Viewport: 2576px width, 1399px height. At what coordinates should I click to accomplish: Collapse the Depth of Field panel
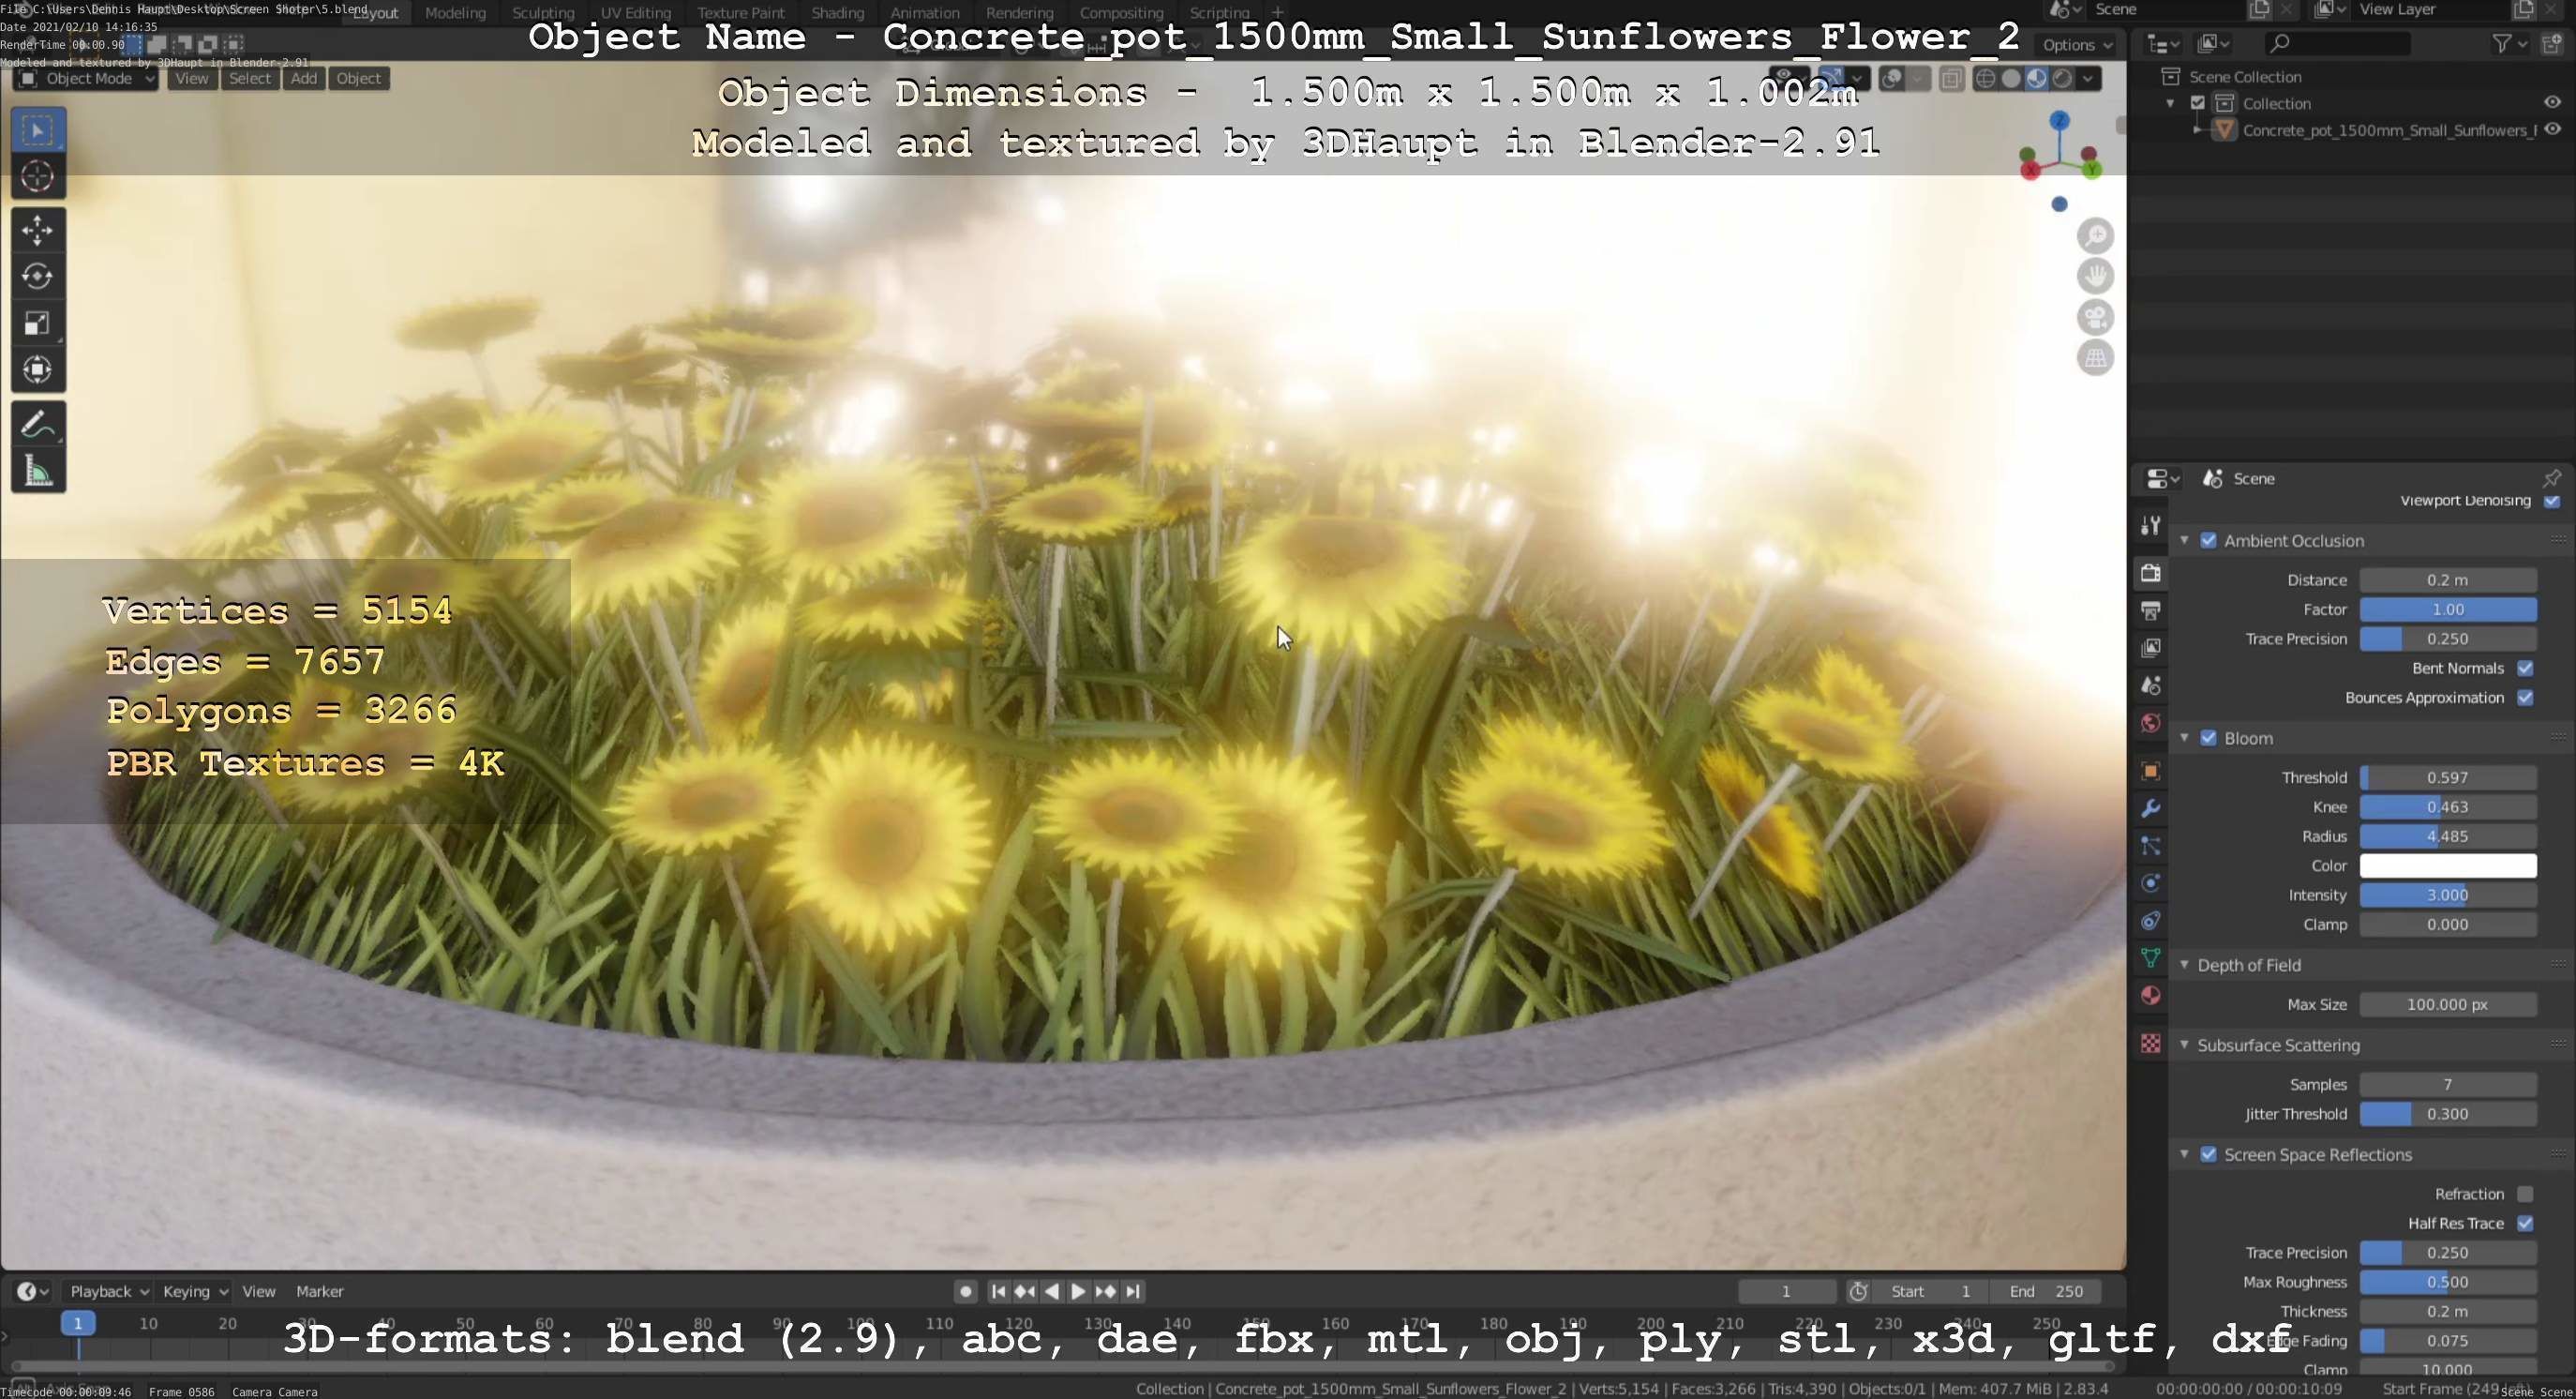(2184, 965)
